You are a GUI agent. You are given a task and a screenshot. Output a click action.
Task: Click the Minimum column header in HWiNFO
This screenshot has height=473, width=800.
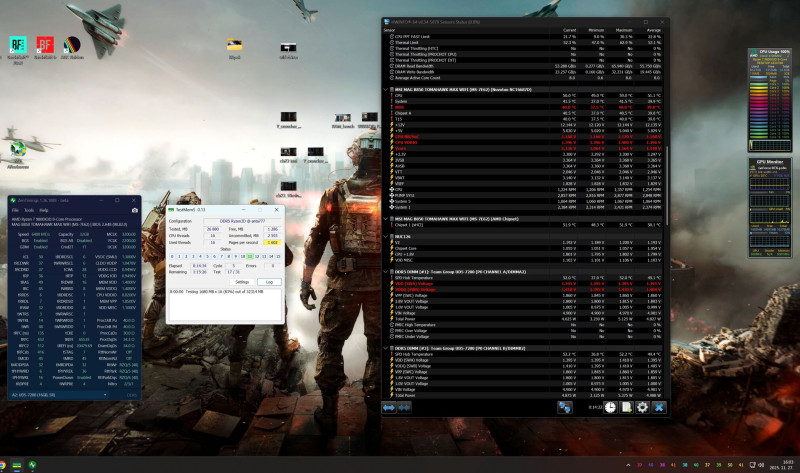point(596,30)
